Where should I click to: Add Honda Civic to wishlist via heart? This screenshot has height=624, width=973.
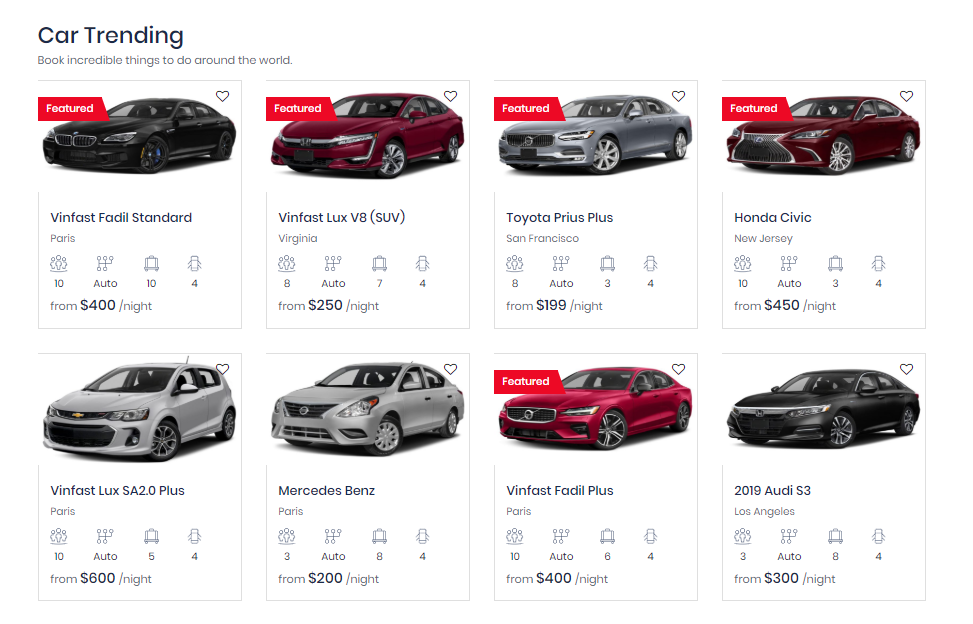(906, 97)
